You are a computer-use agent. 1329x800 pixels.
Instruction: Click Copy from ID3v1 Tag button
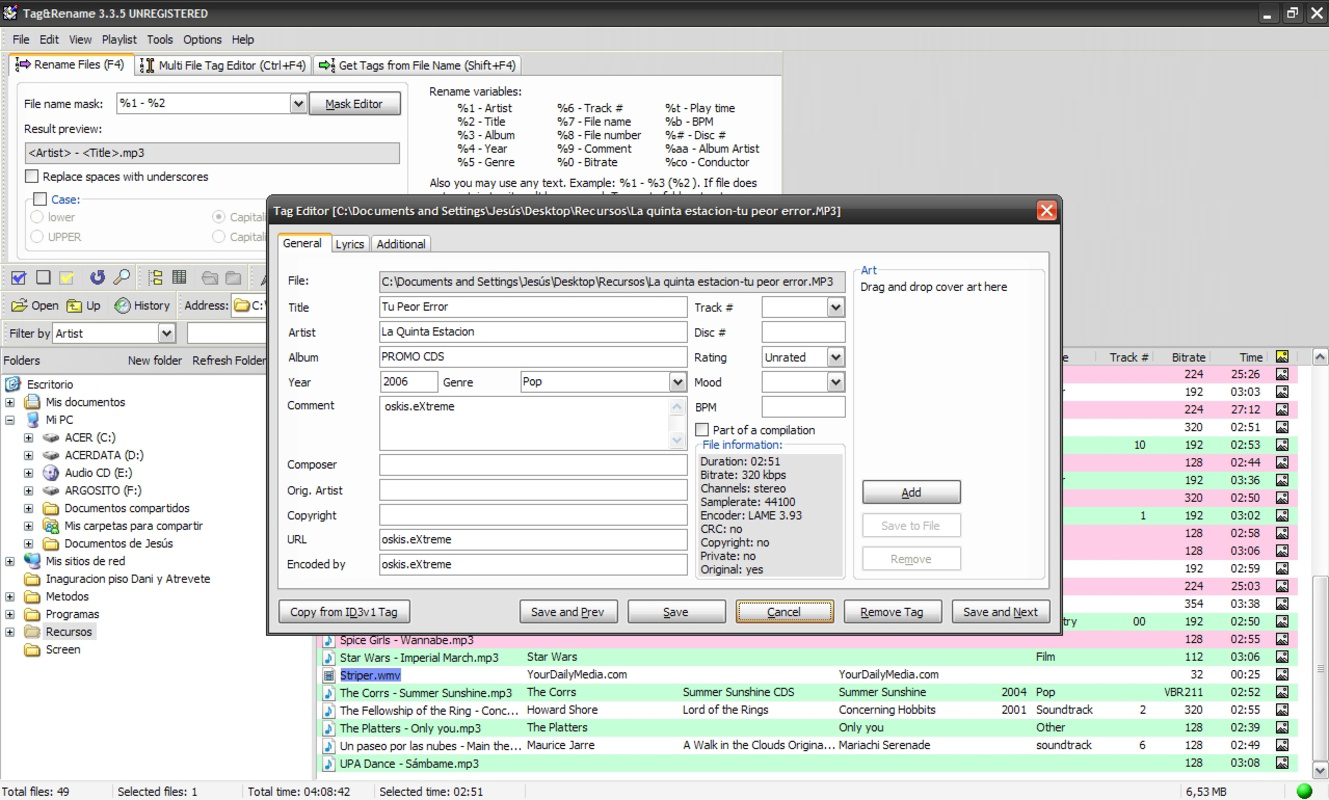pyautogui.click(x=344, y=612)
